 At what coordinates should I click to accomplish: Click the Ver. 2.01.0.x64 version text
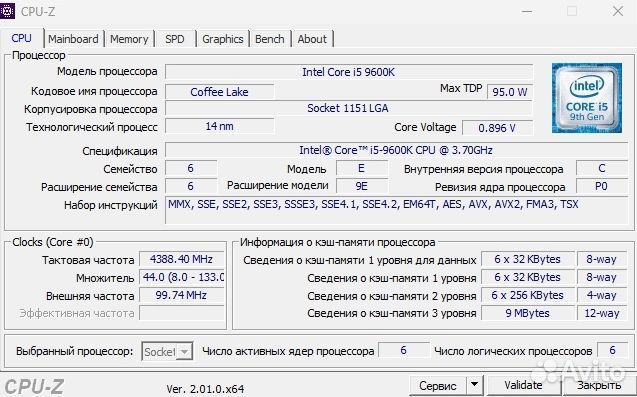206,389
